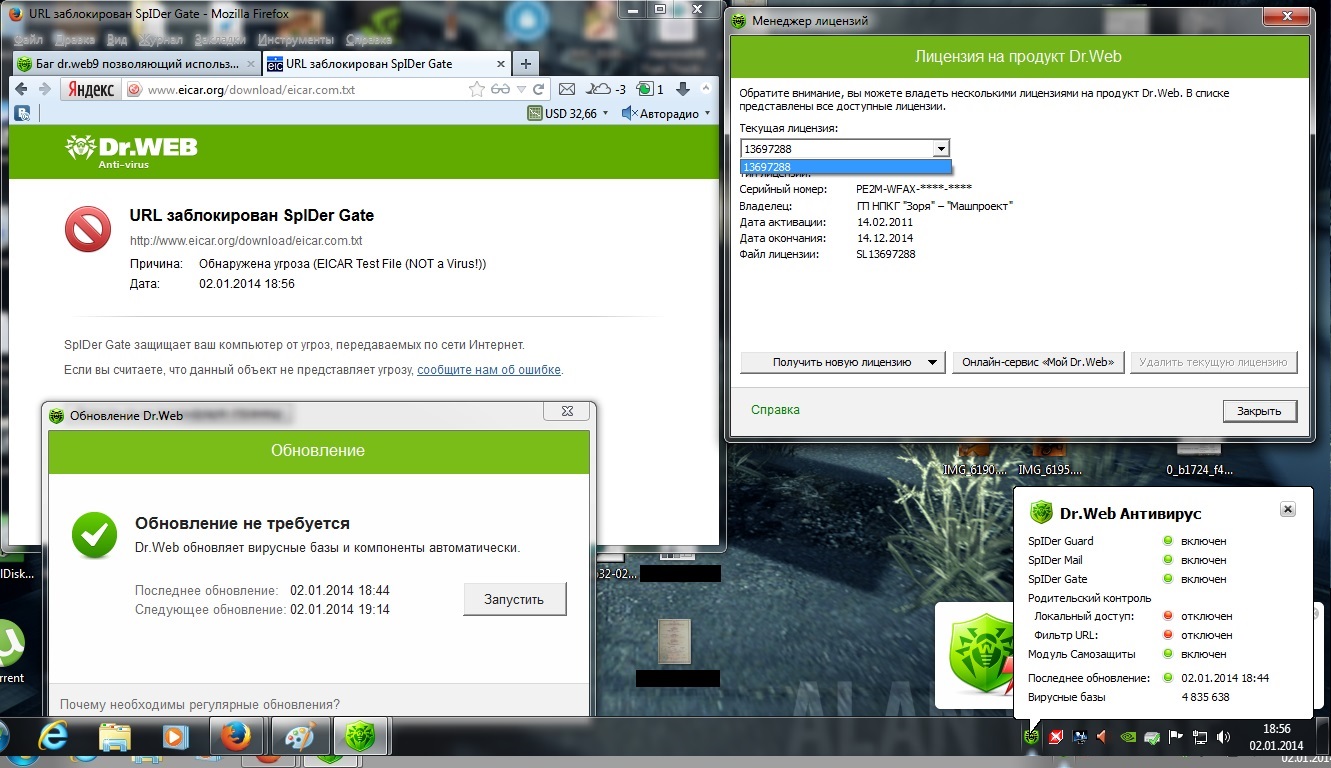Screen dimensions: 1331x768
Task: Toggle SpIDer Mail status indicator
Action: tap(1167, 560)
